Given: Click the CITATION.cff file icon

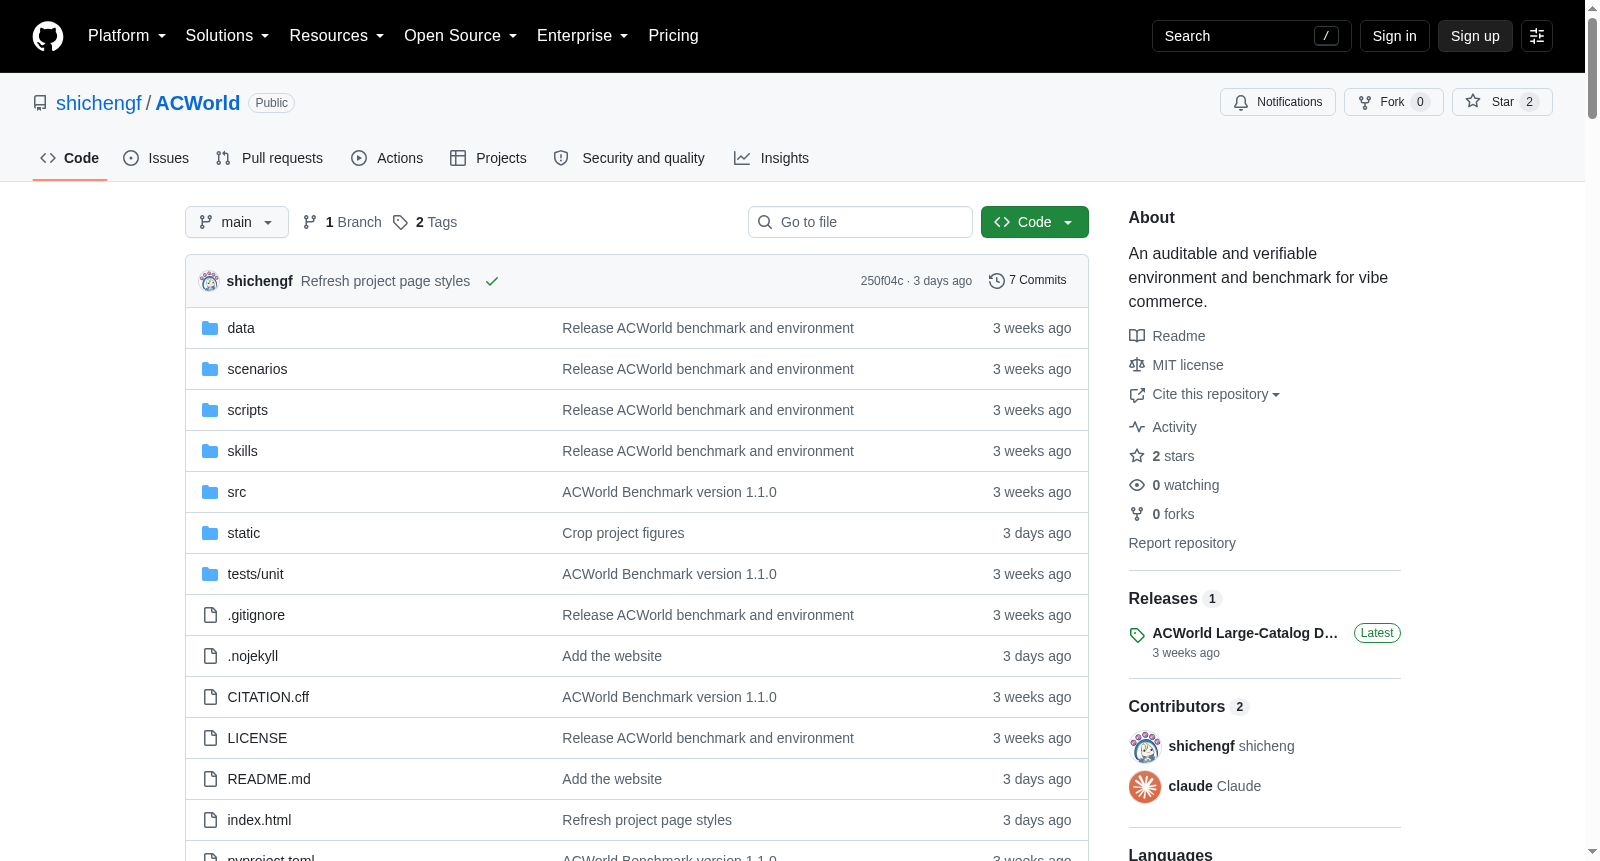Looking at the screenshot, I should pyautogui.click(x=210, y=697).
